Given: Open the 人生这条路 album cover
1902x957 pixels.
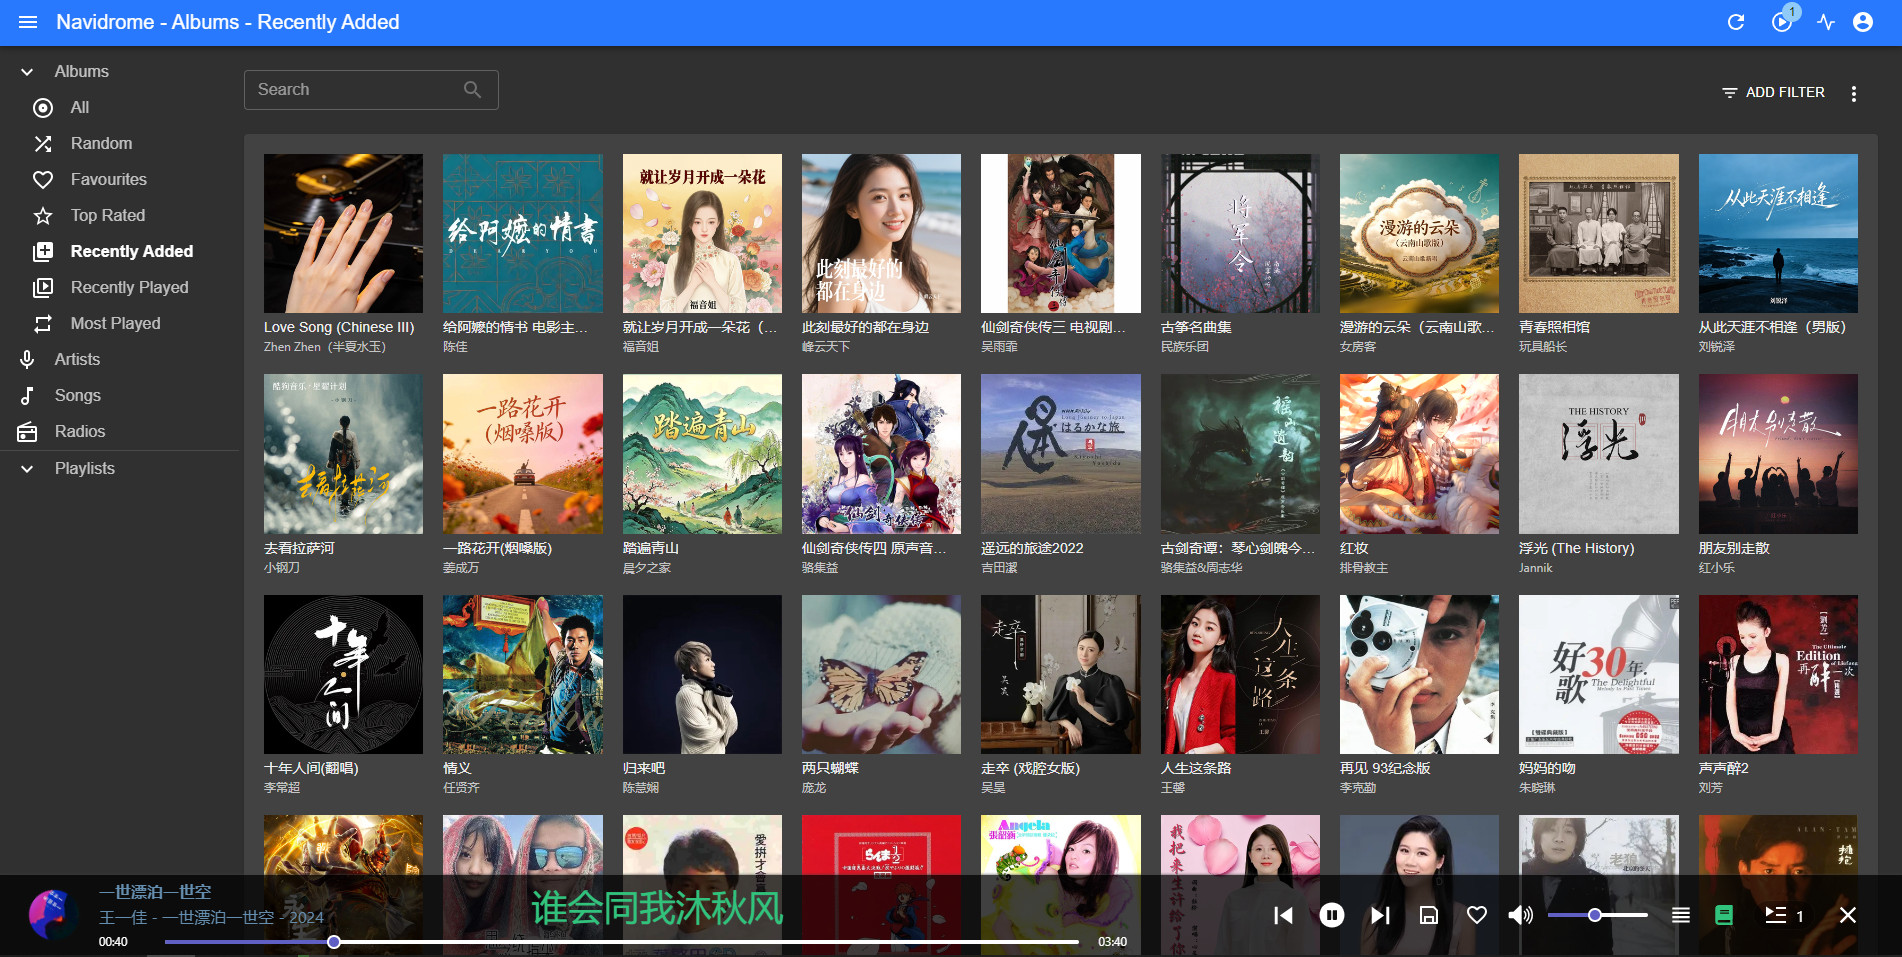Looking at the screenshot, I should click(x=1240, y=674).
